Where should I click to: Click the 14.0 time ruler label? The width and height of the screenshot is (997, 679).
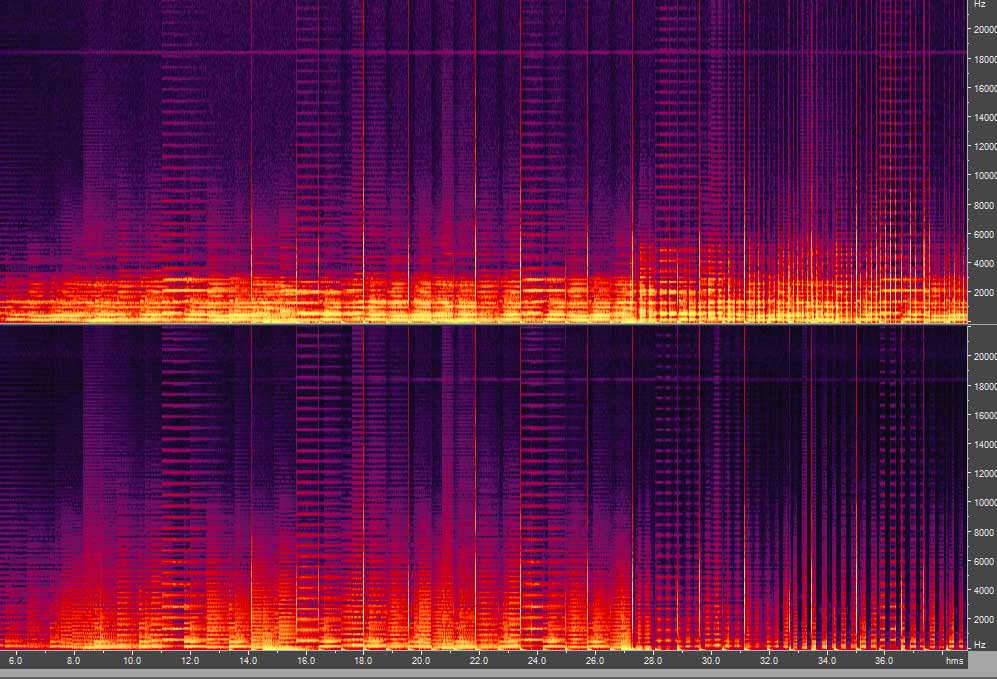coord(248,661)
